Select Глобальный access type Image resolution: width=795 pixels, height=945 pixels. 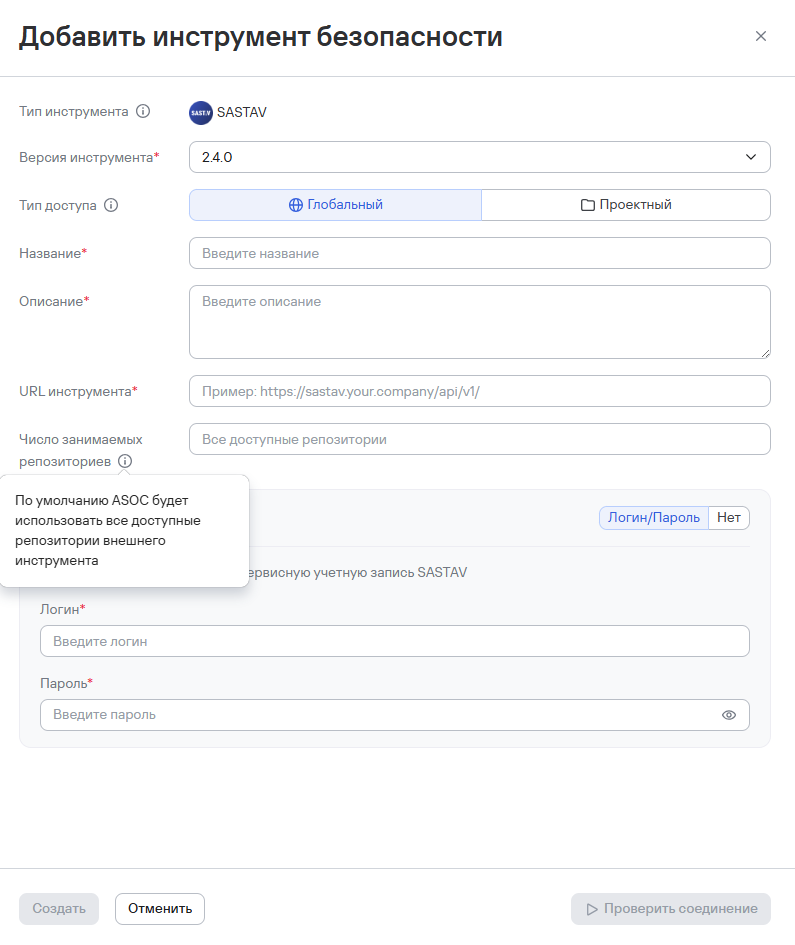point(335,205)
